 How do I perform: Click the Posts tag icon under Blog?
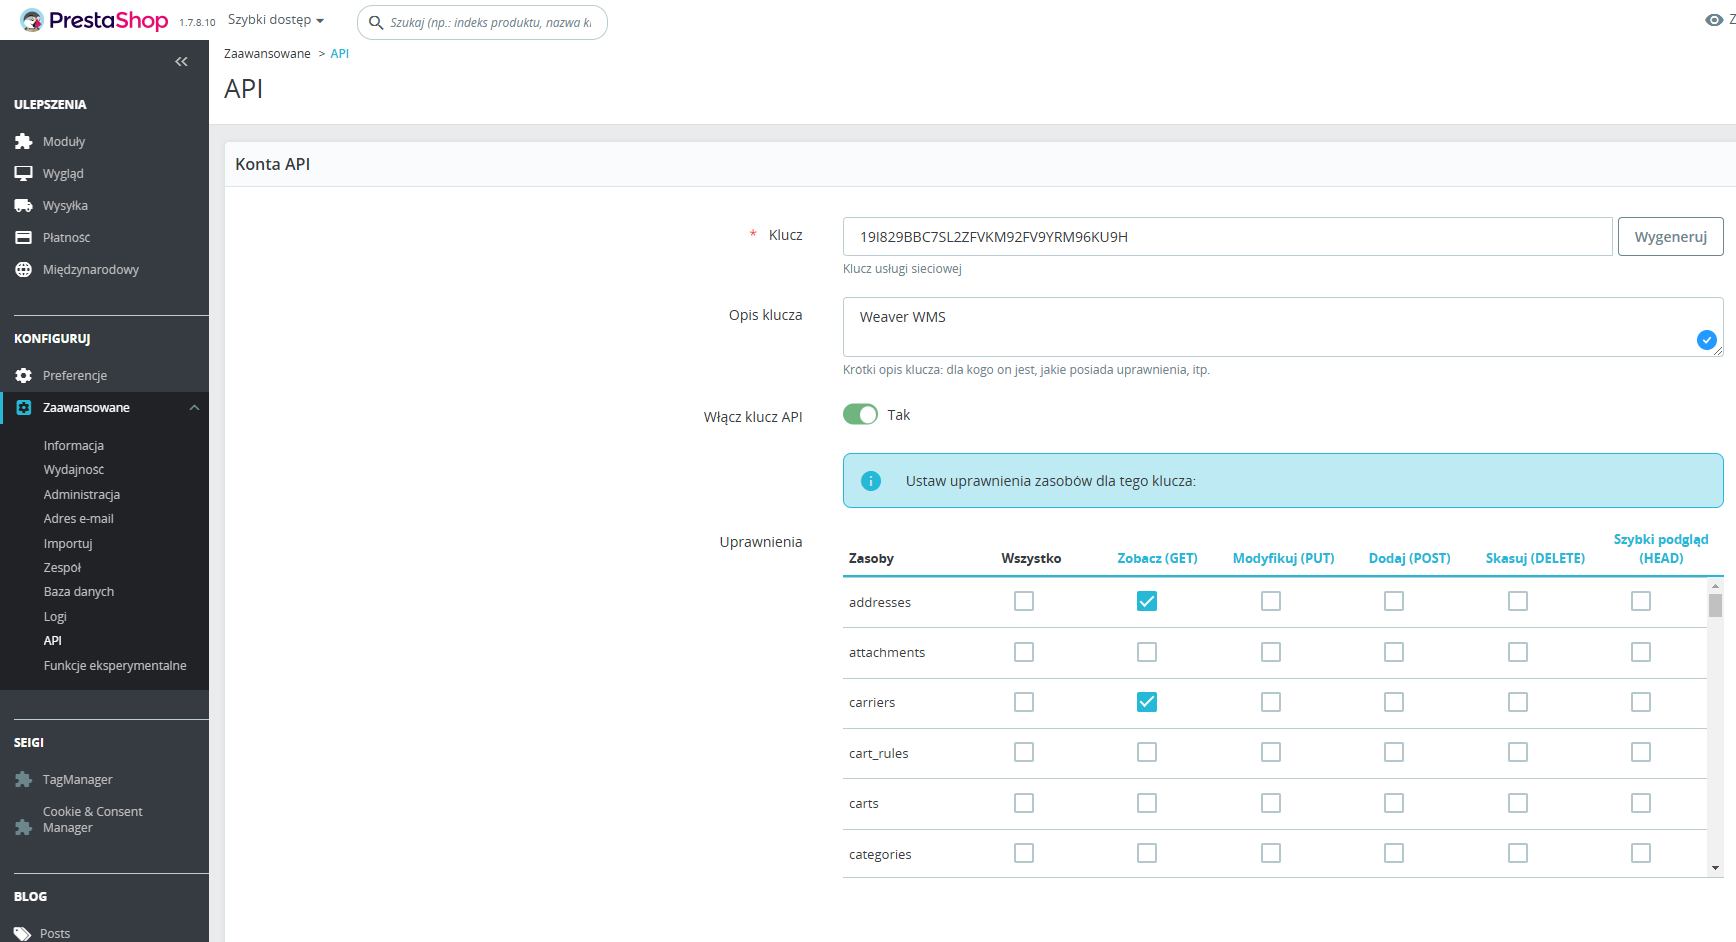point(23,933)
